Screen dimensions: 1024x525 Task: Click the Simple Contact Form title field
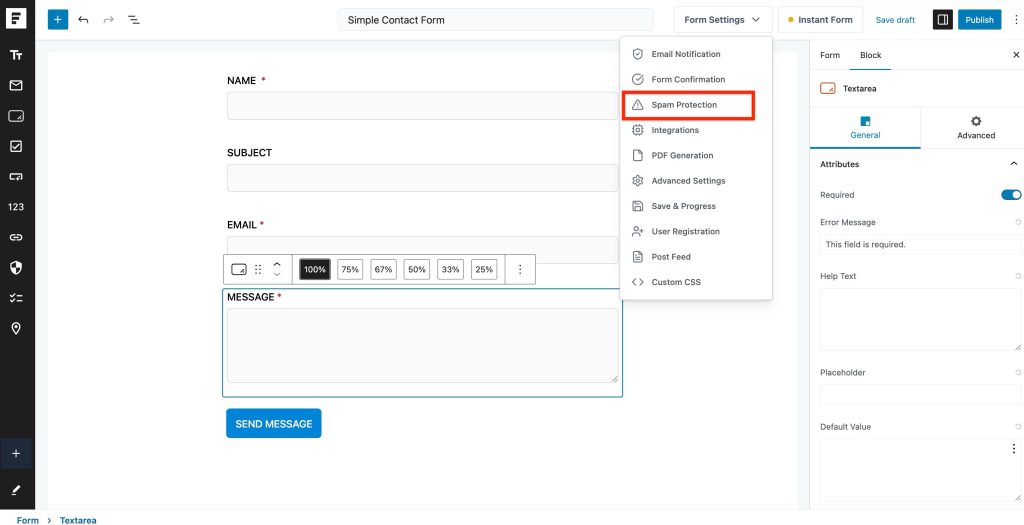click(495, 20)
